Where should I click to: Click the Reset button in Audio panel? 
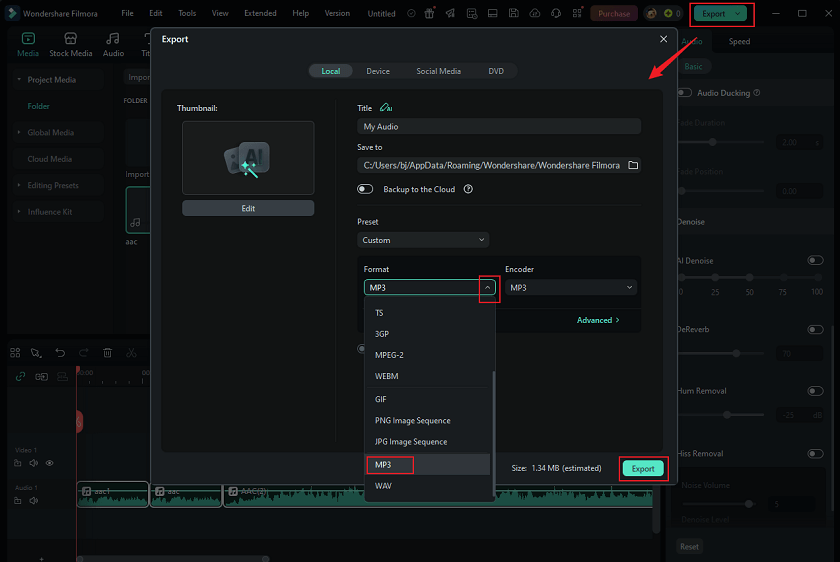click(689, 546)
